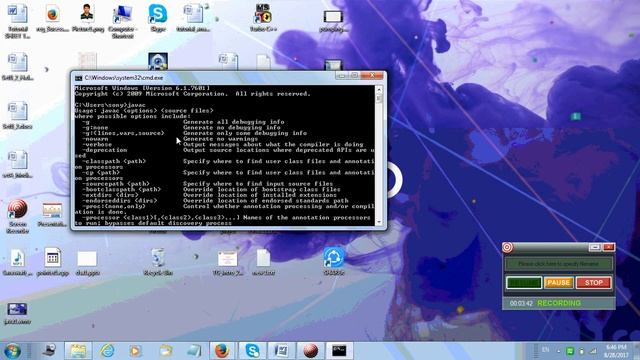The width and height of the screenshot is (640, 360).
Task: Pause the screen recording
Action: pos(558,282)
